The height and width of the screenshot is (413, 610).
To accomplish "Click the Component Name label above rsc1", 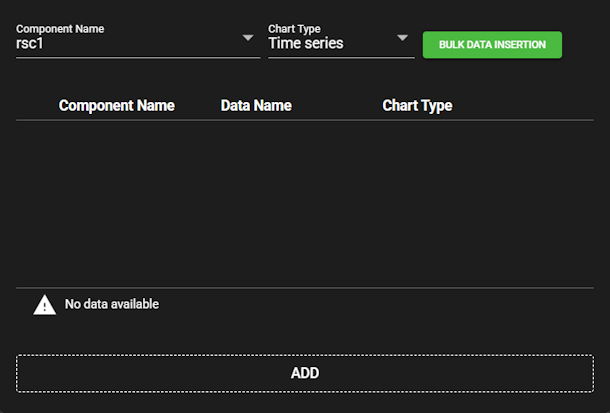I will pyautogui.click(x=60, y=29).
